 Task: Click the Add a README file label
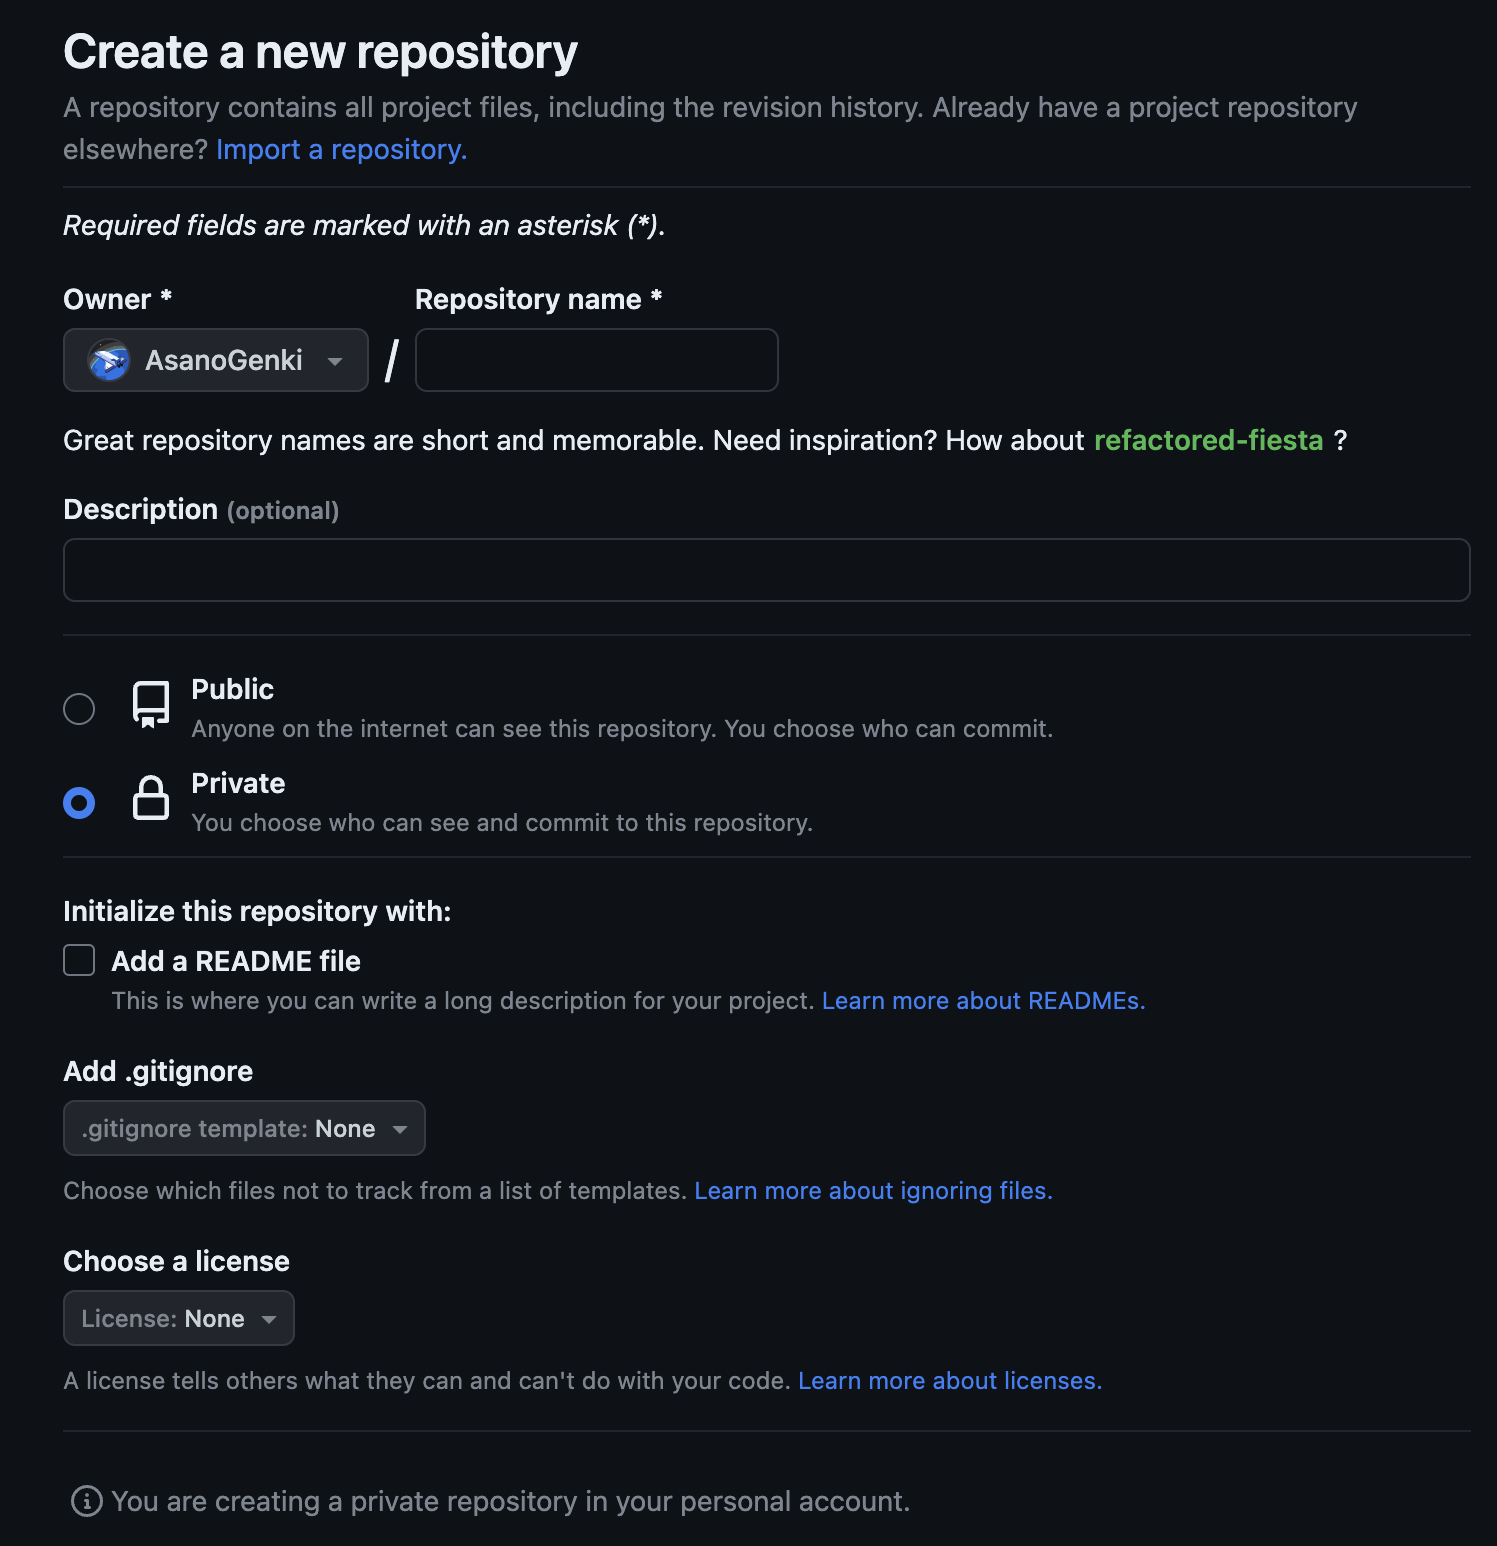tap(236, 961)
